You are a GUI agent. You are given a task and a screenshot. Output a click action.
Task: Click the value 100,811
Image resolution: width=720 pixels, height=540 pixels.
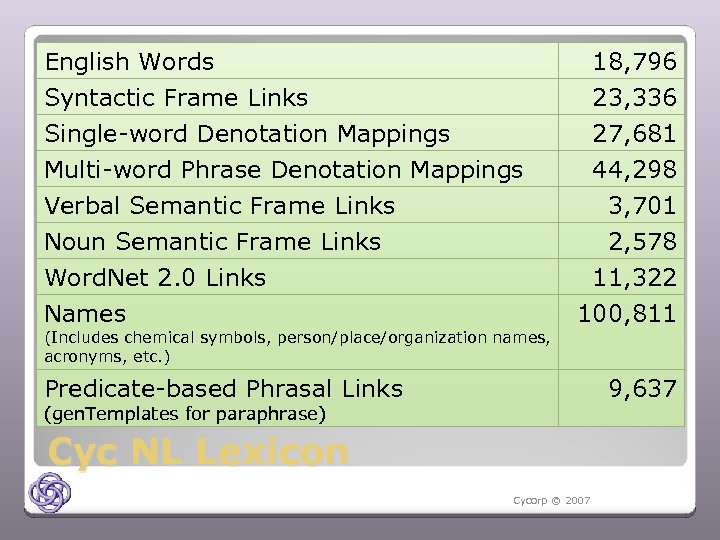[627, 314]
